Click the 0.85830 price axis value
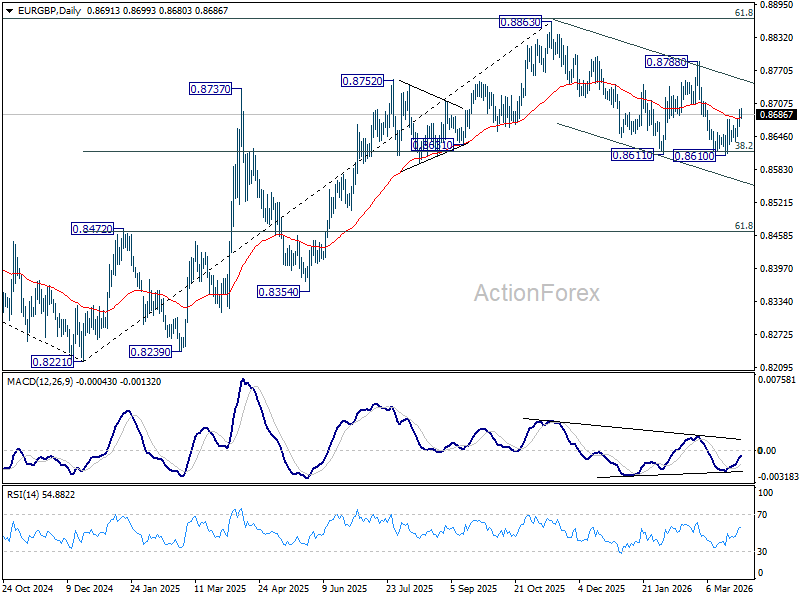The width and height of the screenshot is (800, 600). coord(777,169)
